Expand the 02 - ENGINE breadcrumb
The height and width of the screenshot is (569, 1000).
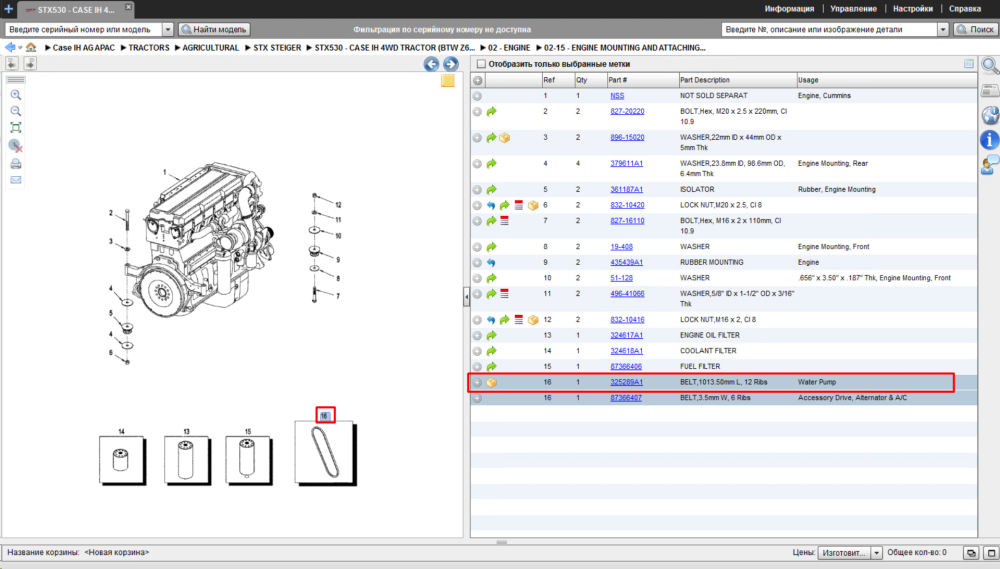pos(483,48)
